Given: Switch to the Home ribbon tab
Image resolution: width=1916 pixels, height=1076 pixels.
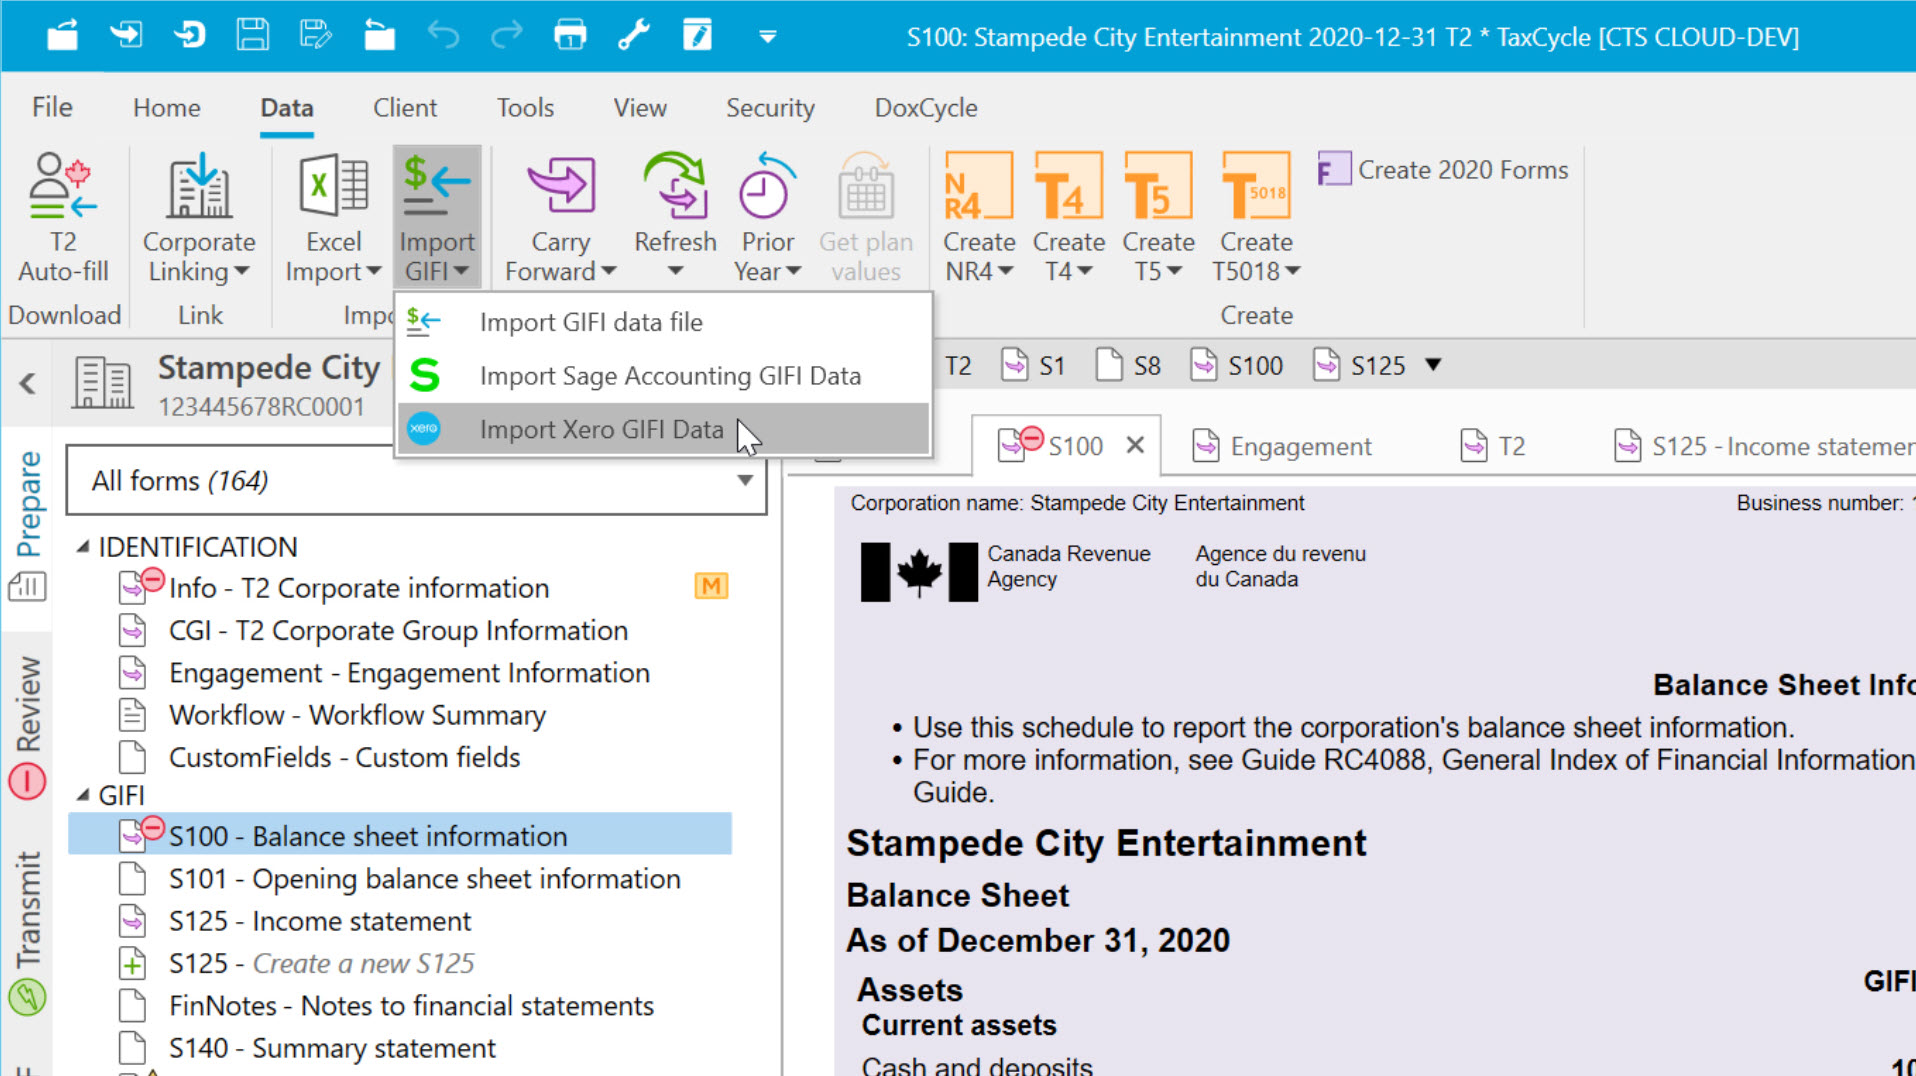Looking at the screenshot, I should (167, 107).
